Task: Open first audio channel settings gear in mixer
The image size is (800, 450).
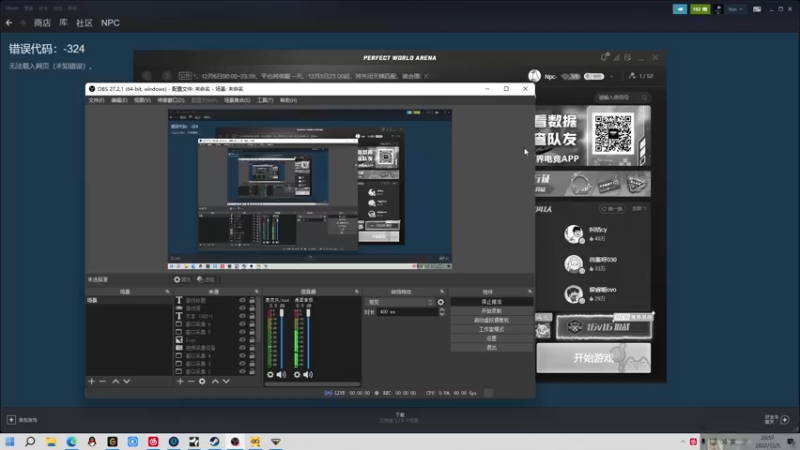Action: pos(270,374)
